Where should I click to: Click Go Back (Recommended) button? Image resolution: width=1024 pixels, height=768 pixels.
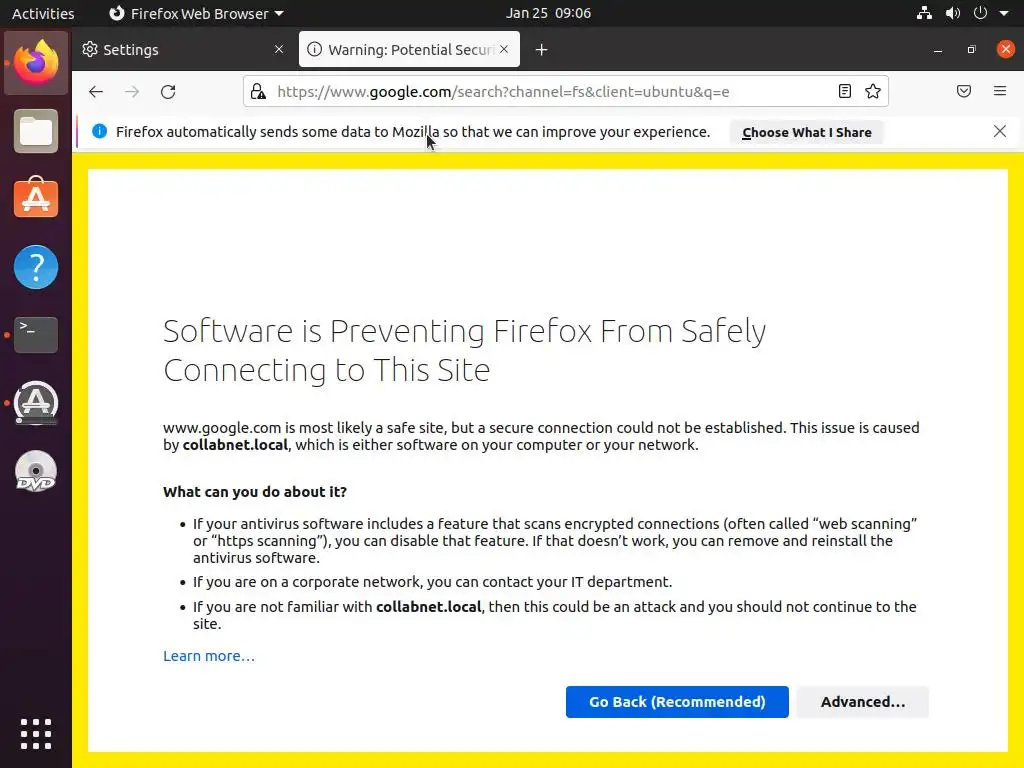coord(677,702)
